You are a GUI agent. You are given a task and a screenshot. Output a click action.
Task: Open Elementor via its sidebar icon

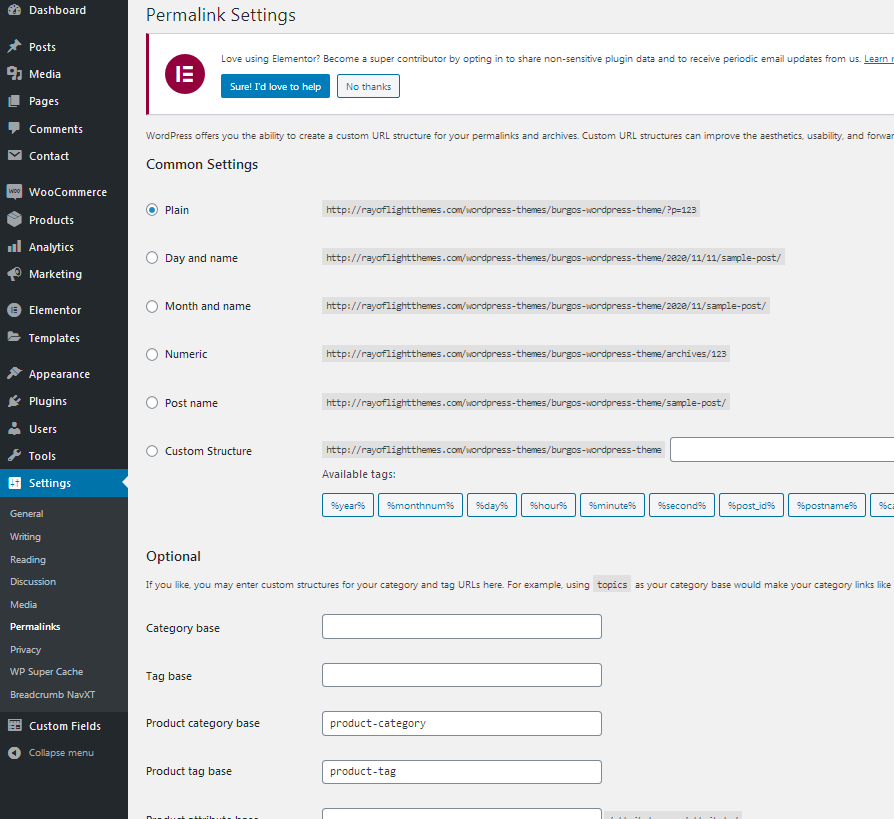(14, 310)
